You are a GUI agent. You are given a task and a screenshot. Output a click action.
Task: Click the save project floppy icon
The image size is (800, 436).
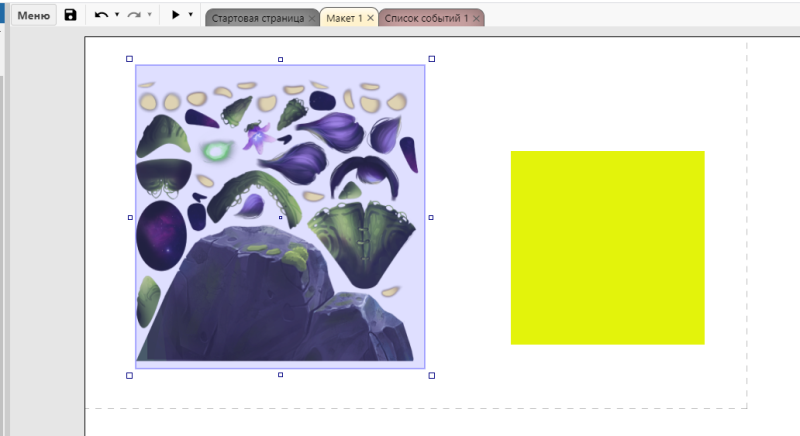click(x=70, y=15)
